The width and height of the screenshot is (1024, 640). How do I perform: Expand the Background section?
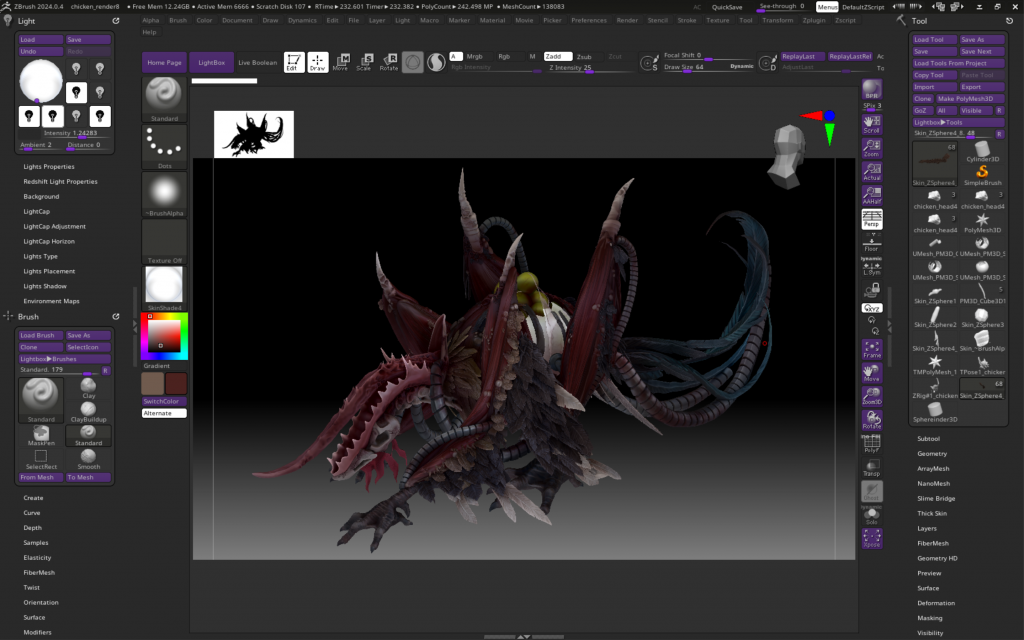pos(41,197)
